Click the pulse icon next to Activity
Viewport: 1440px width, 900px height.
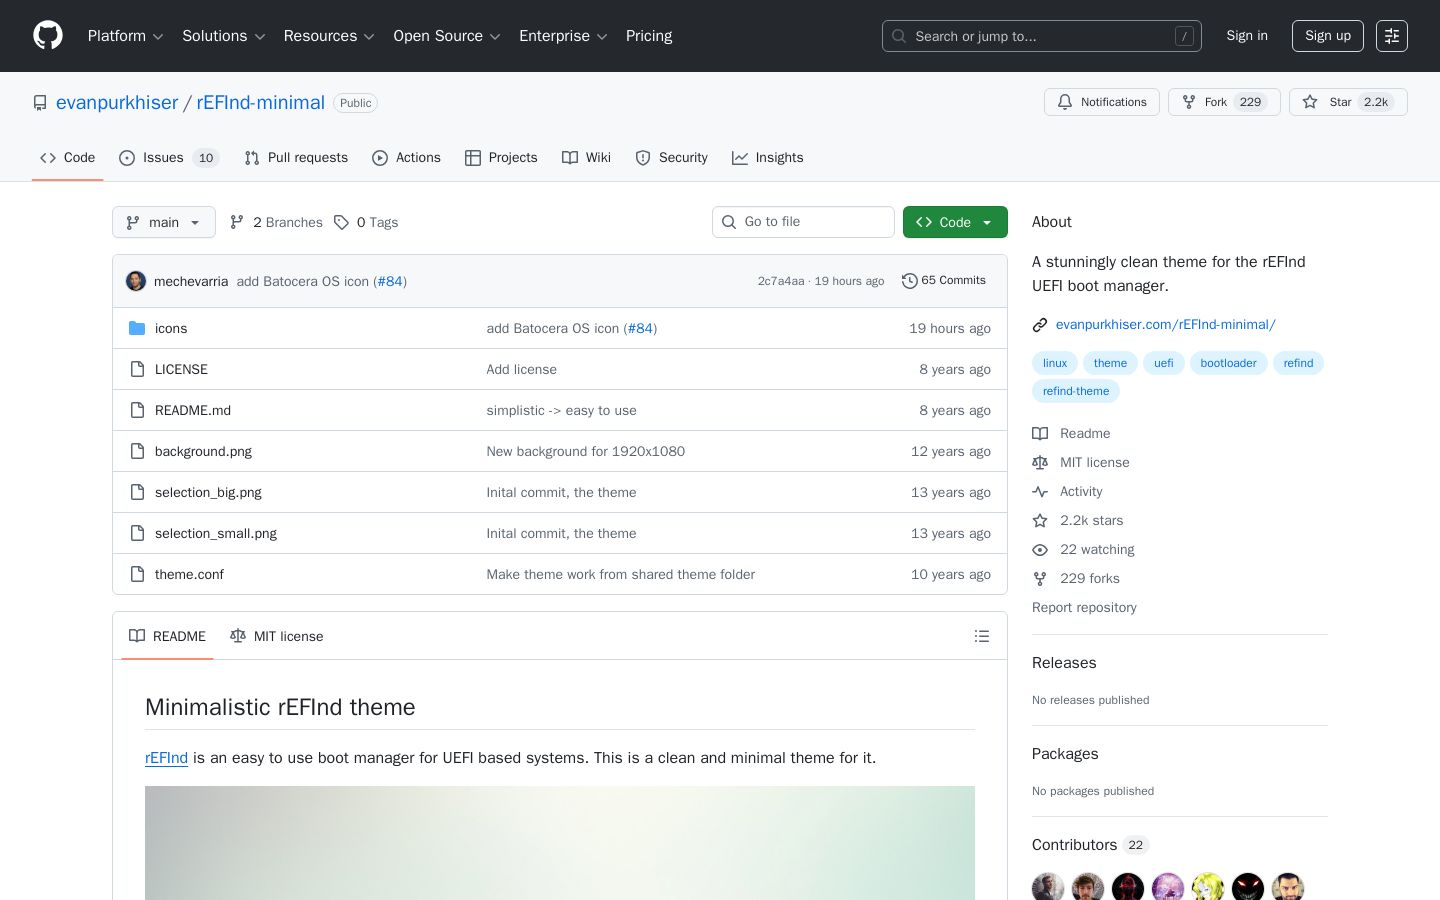tap(1040, 491)
